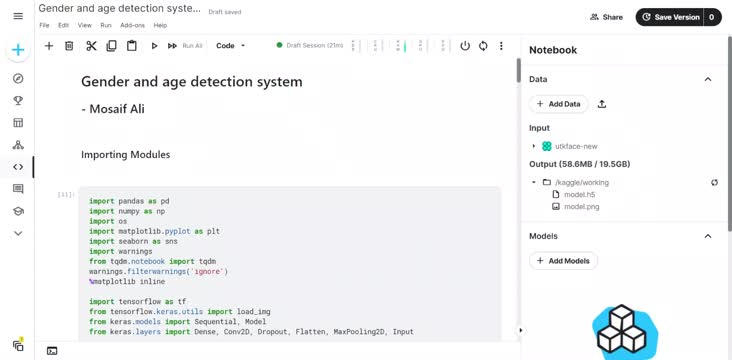Collapse the Models section
The width and height of the screenshot is (732, 360).
point(708,236)
